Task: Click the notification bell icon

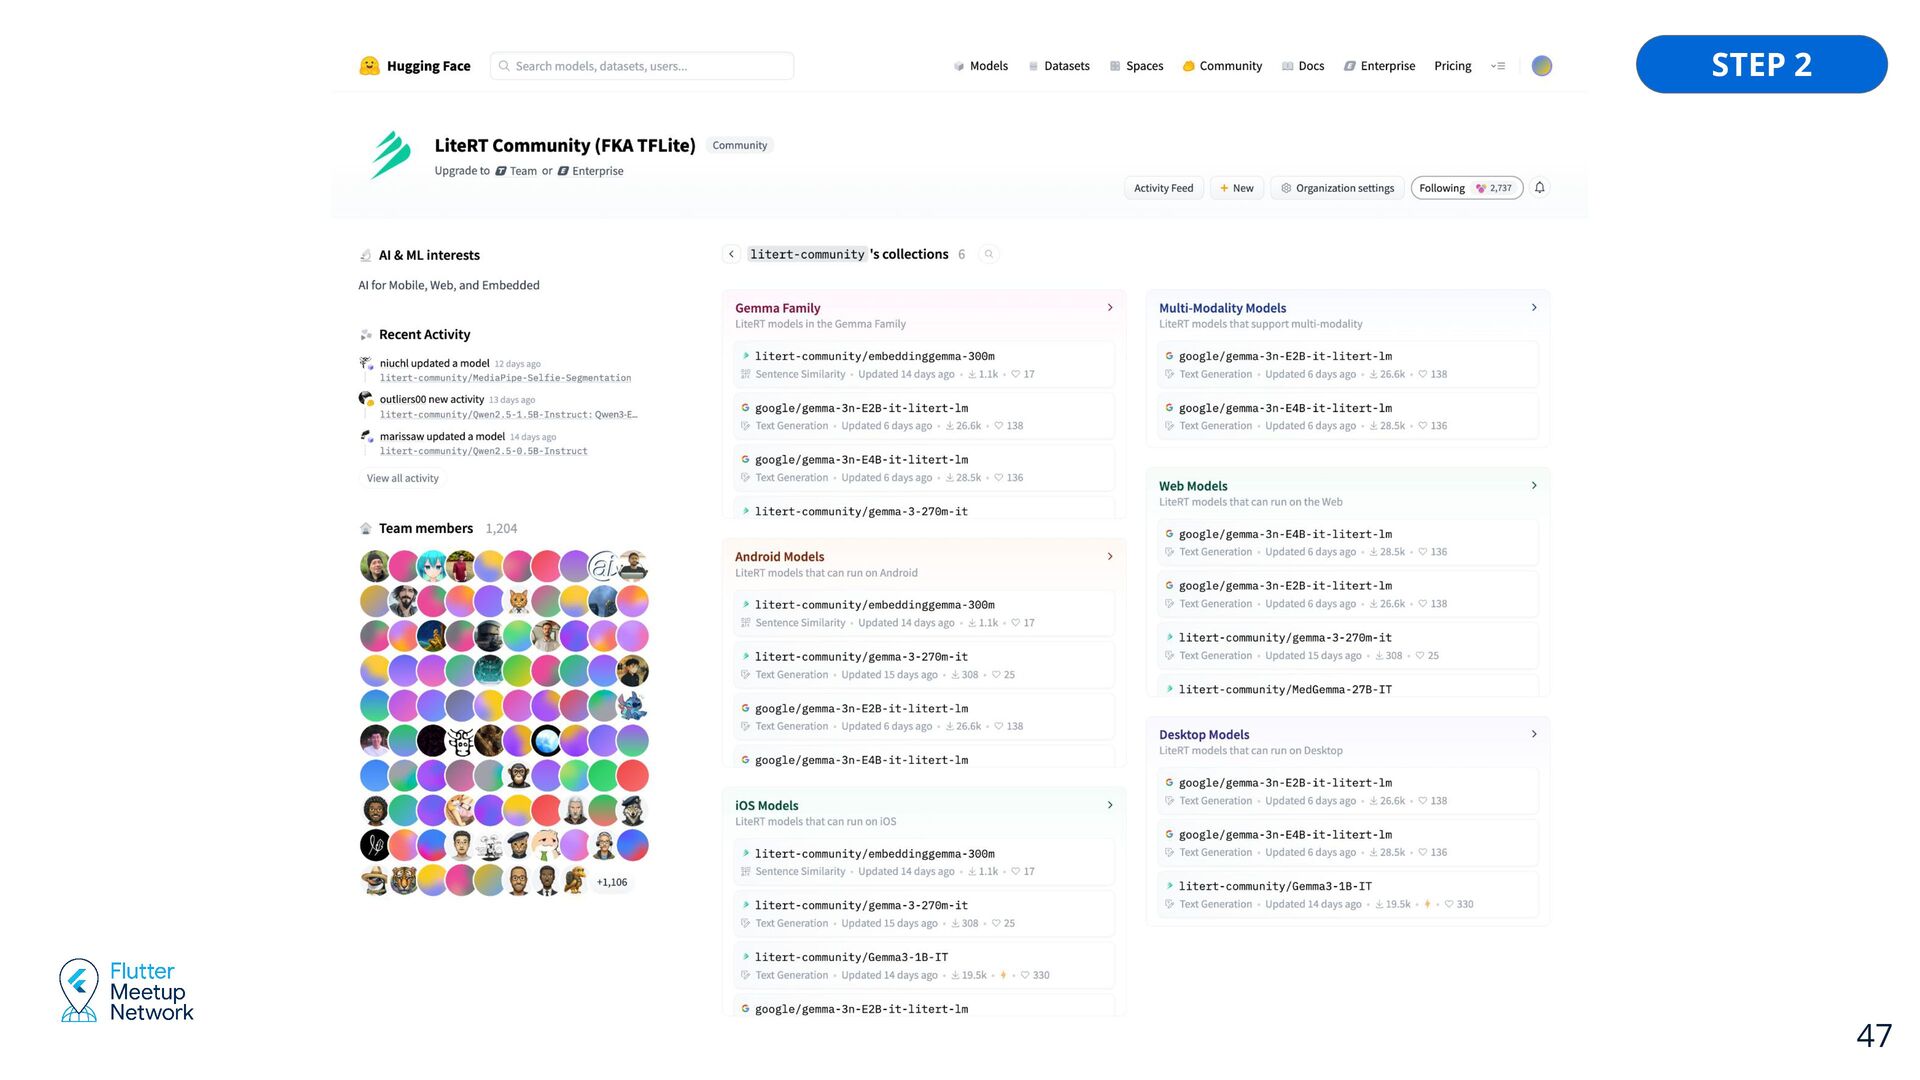Action: click(1540, 188)
